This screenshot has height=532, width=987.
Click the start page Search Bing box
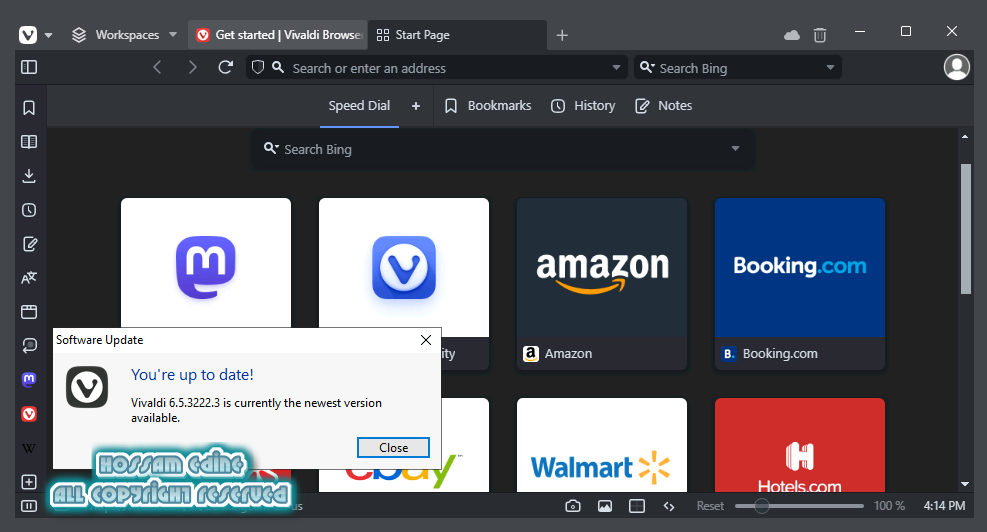pos(502,149)
